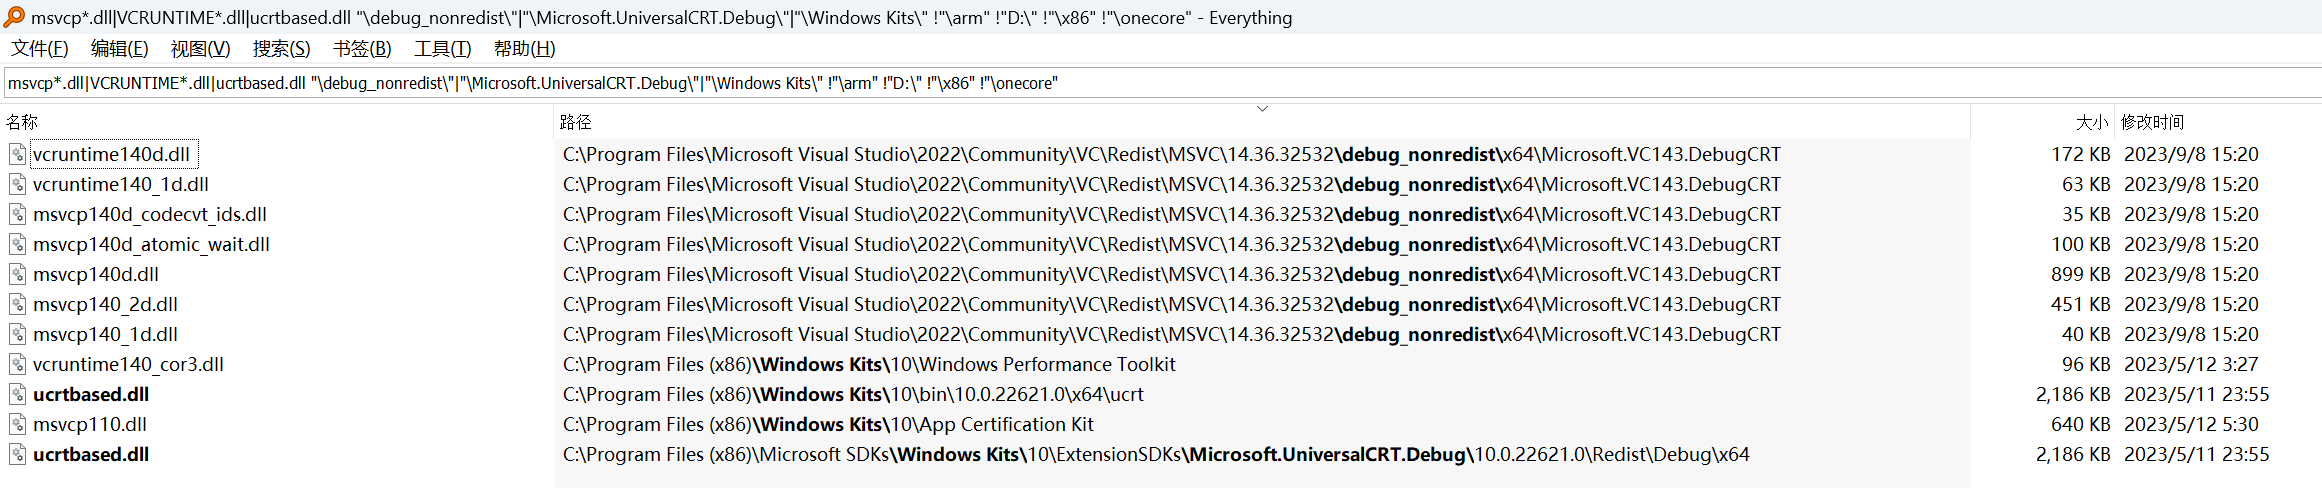The image size is (2322, 488).
Task: Open the 搜索(S) menu
Action: [x=282, y=48]
